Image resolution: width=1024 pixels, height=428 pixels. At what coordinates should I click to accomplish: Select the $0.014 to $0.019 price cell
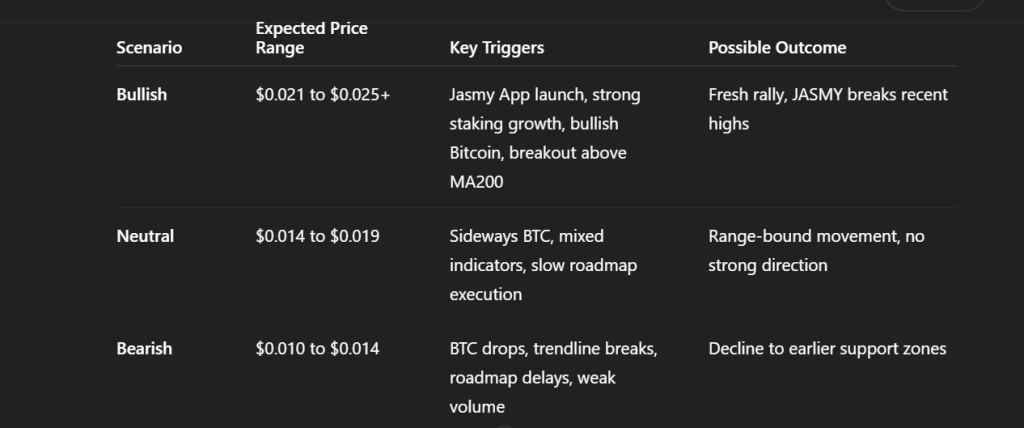pyautogui.click(x=317, y=237)
